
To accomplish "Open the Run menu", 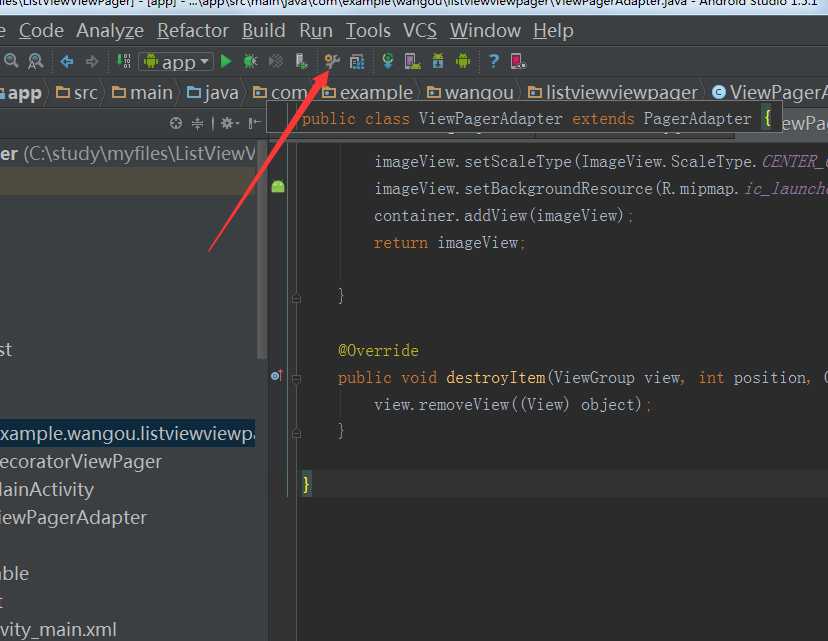I will point(316,31).
